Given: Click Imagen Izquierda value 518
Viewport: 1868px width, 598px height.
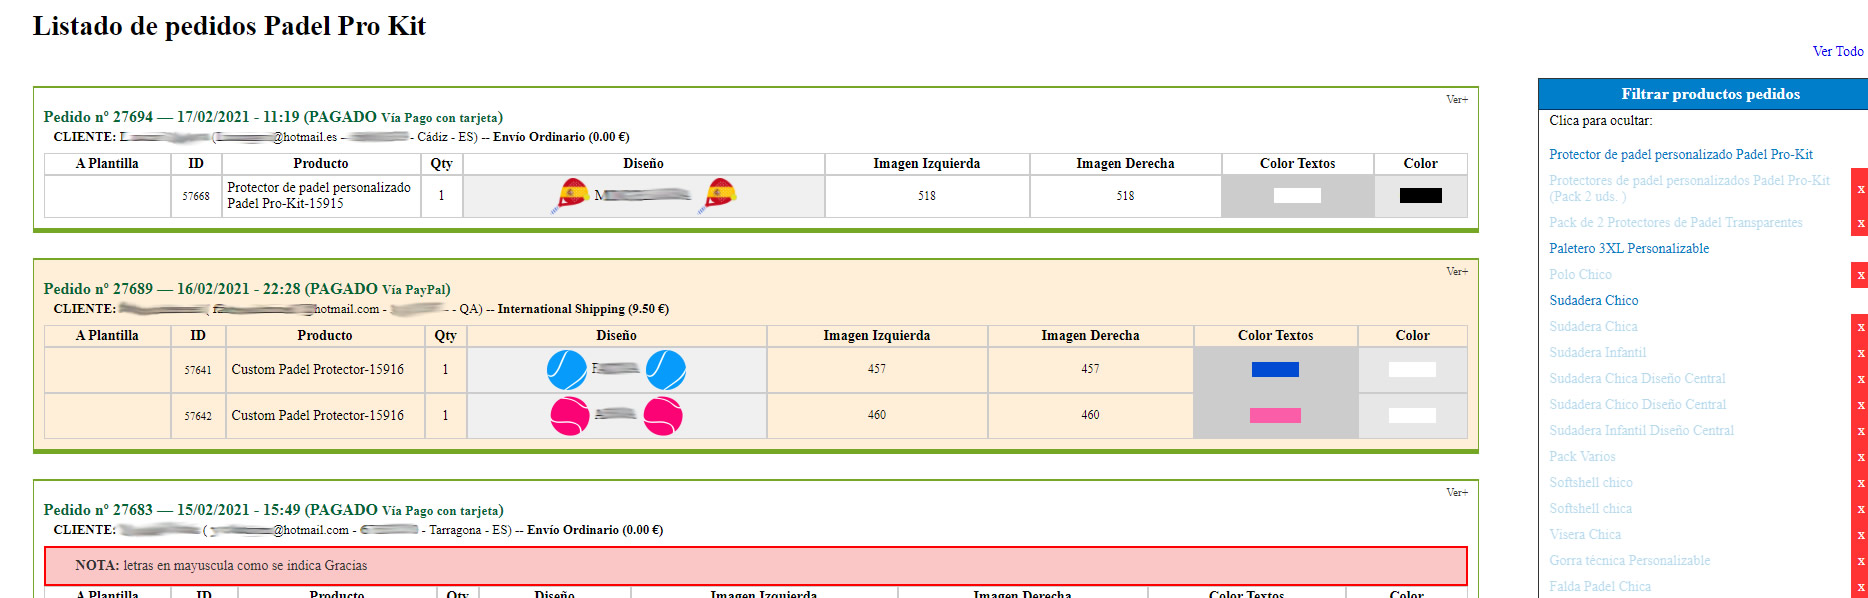Looking at the screenshot, I should pos(927,196).
